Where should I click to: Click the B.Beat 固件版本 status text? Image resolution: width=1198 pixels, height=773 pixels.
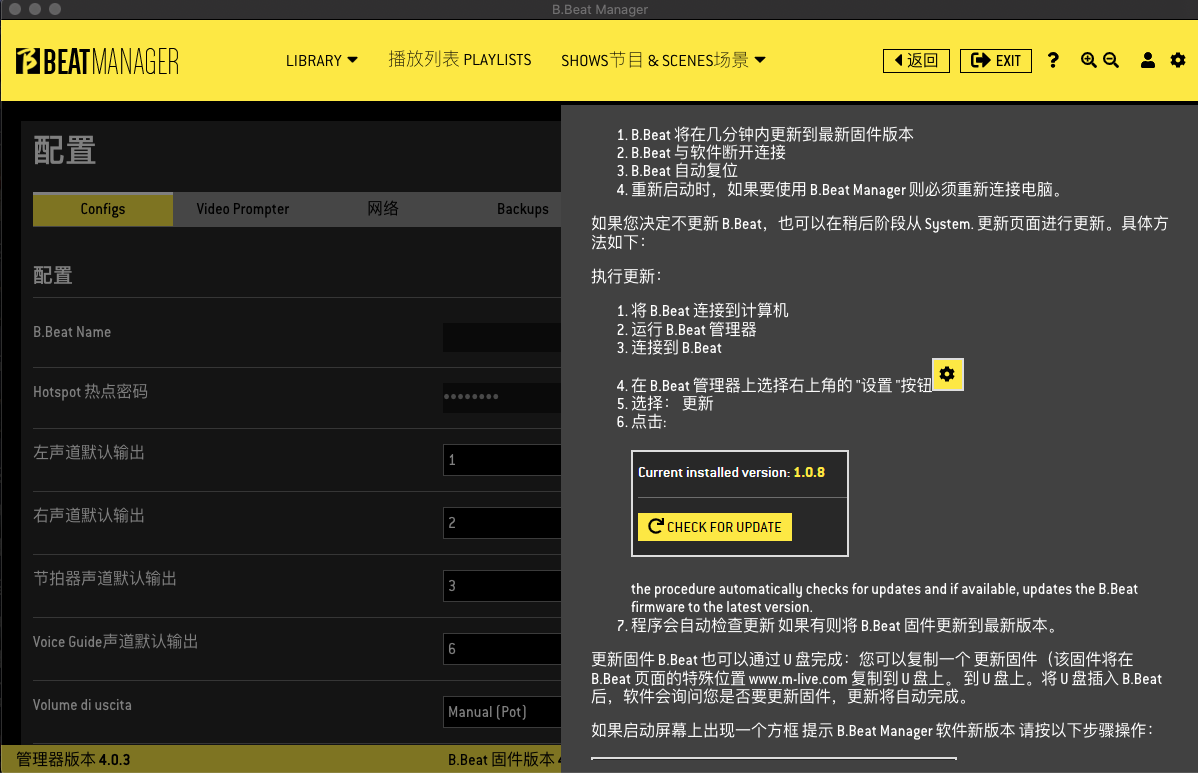point(504,760)
